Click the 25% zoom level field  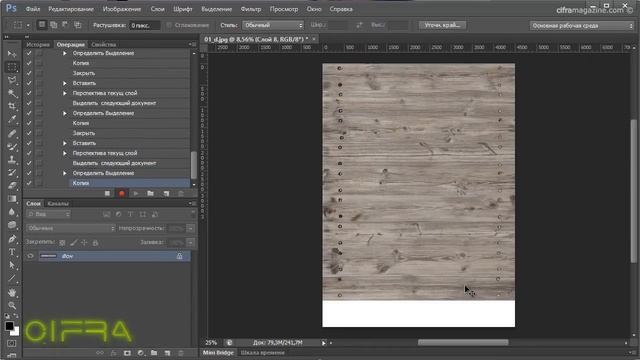click(211, 343)
